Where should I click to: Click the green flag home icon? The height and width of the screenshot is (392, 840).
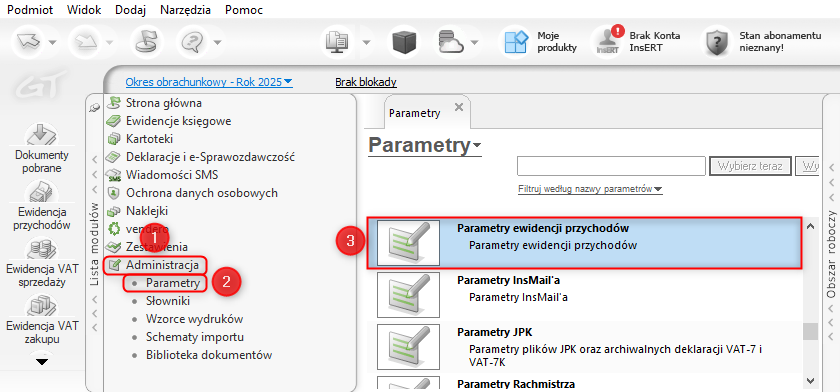tap(146, 42)
